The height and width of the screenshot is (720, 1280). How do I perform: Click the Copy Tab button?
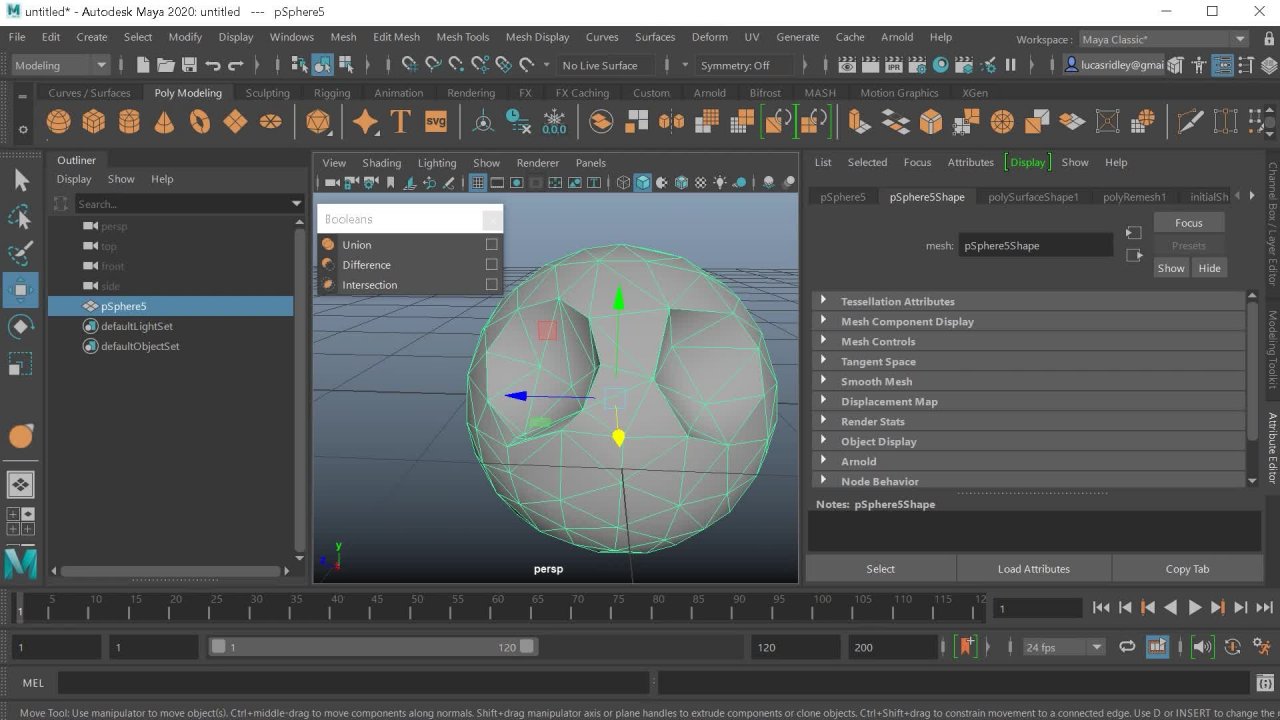(1187, 569)
